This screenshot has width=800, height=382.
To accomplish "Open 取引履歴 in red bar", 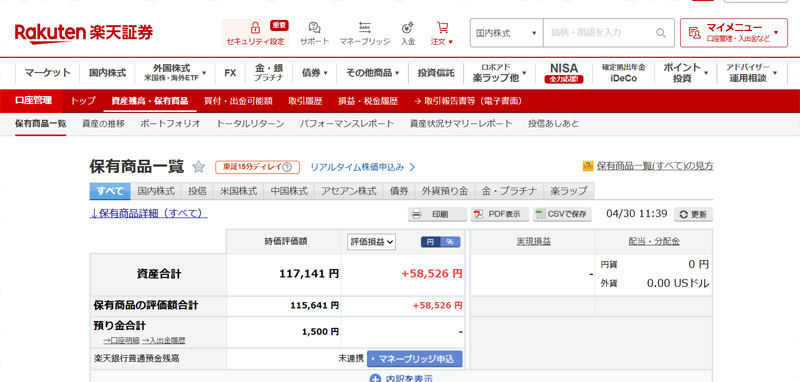I will pyautogui.click(x=305, y=101).
